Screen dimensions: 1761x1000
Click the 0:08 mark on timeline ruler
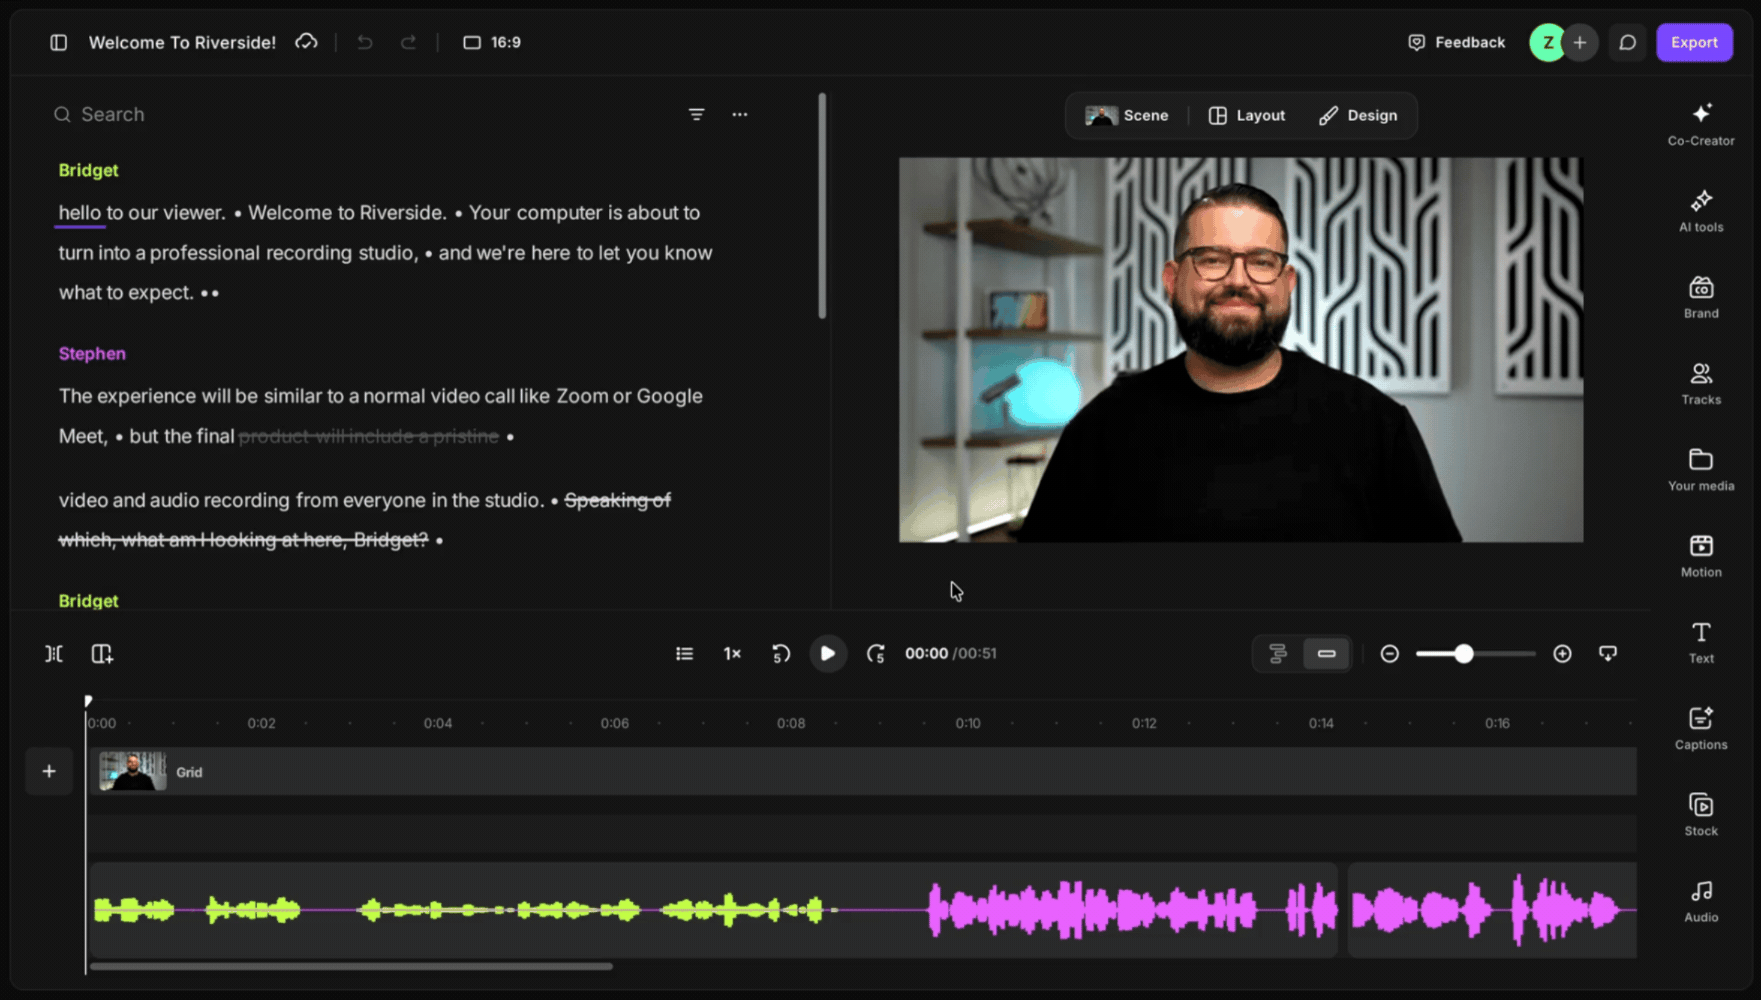click(791, 723)
